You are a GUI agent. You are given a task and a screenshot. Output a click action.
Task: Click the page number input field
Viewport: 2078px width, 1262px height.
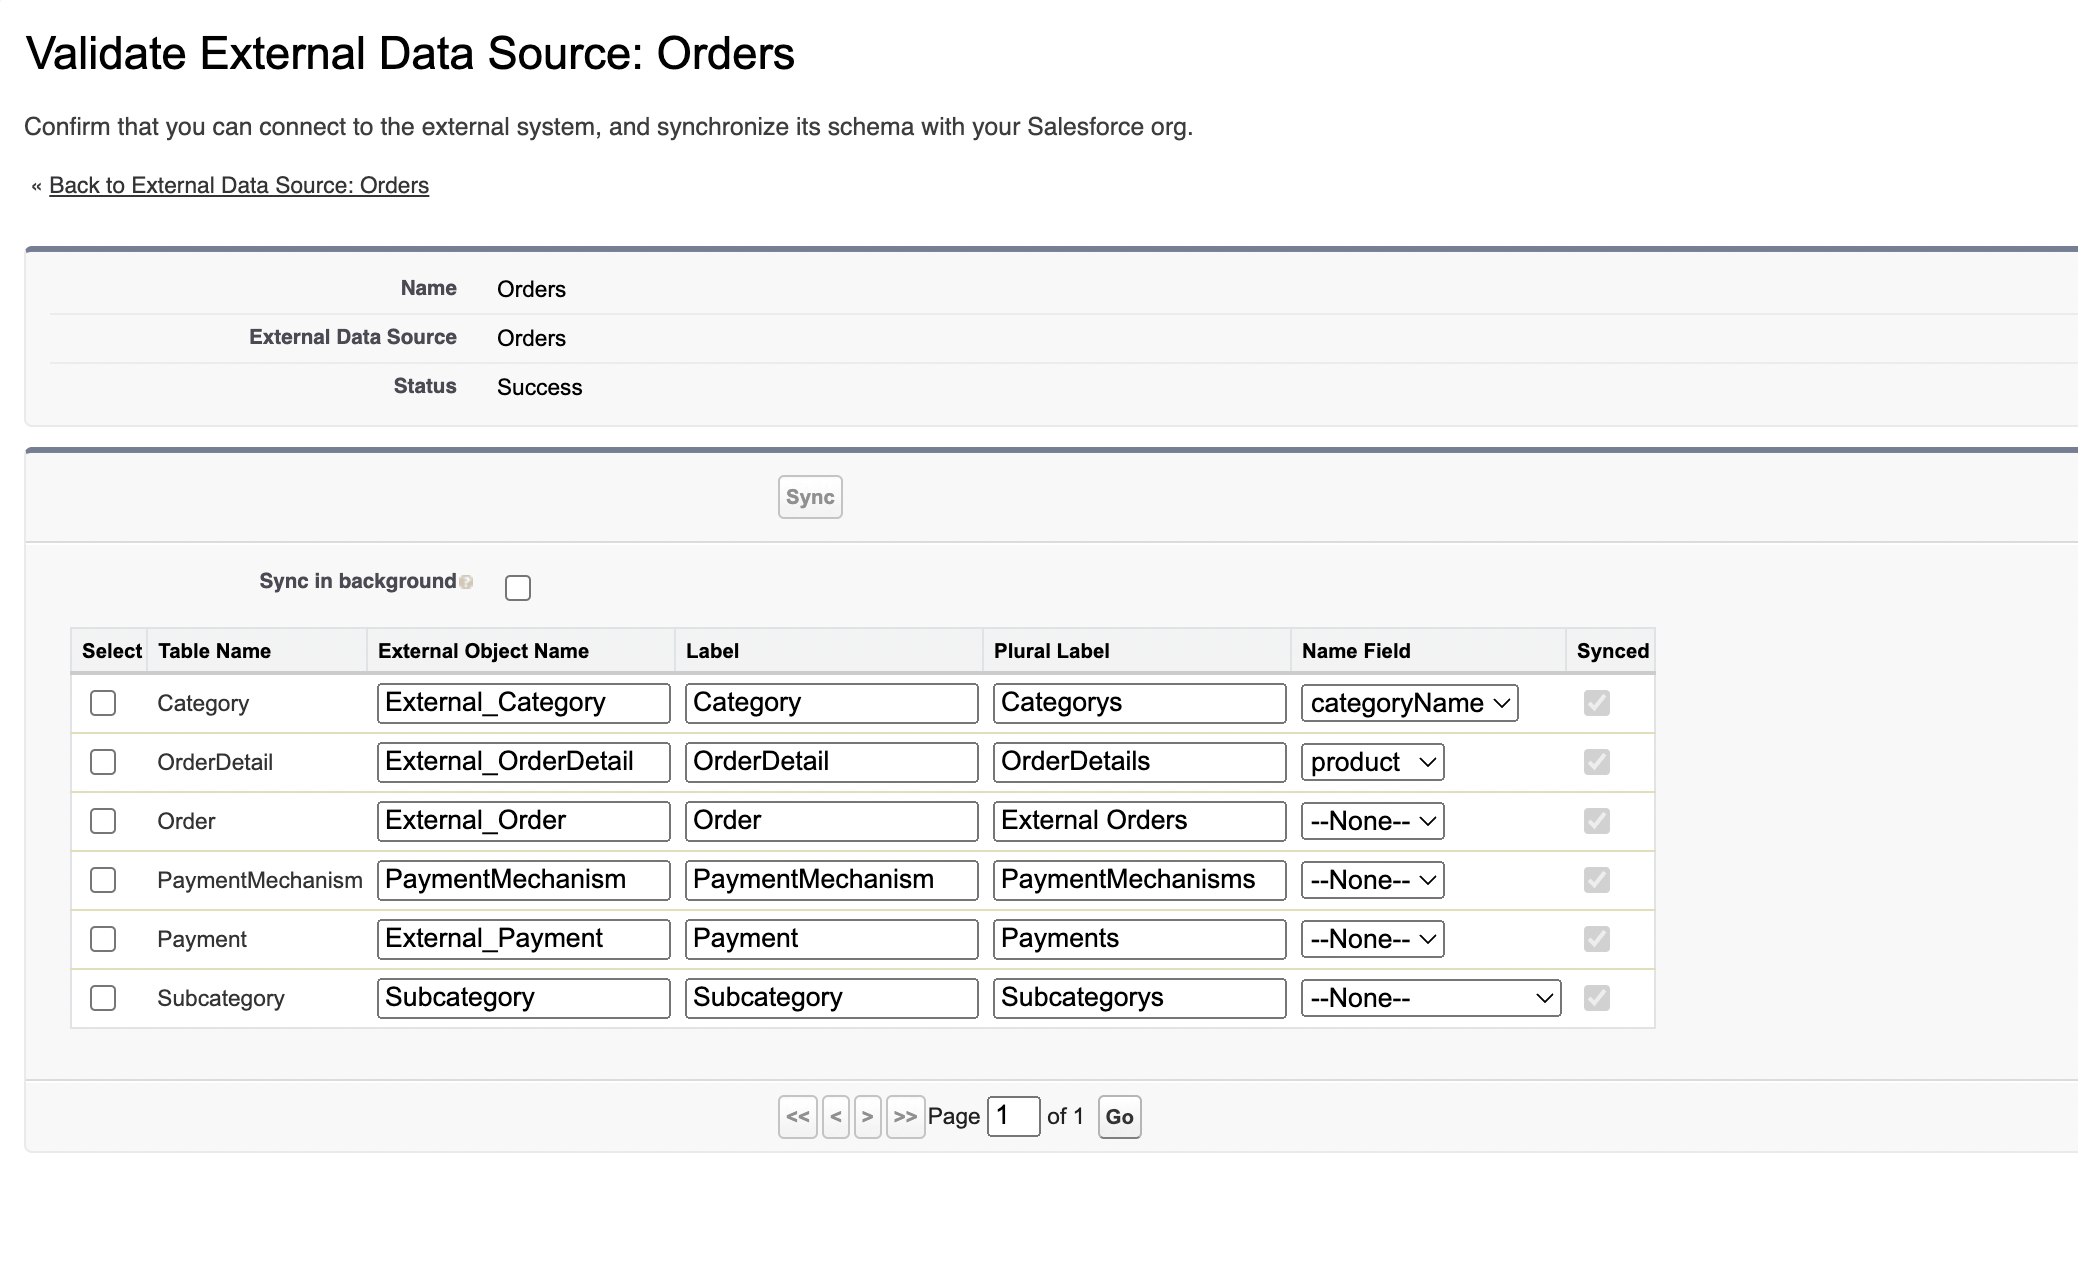pos(1012,1116)
